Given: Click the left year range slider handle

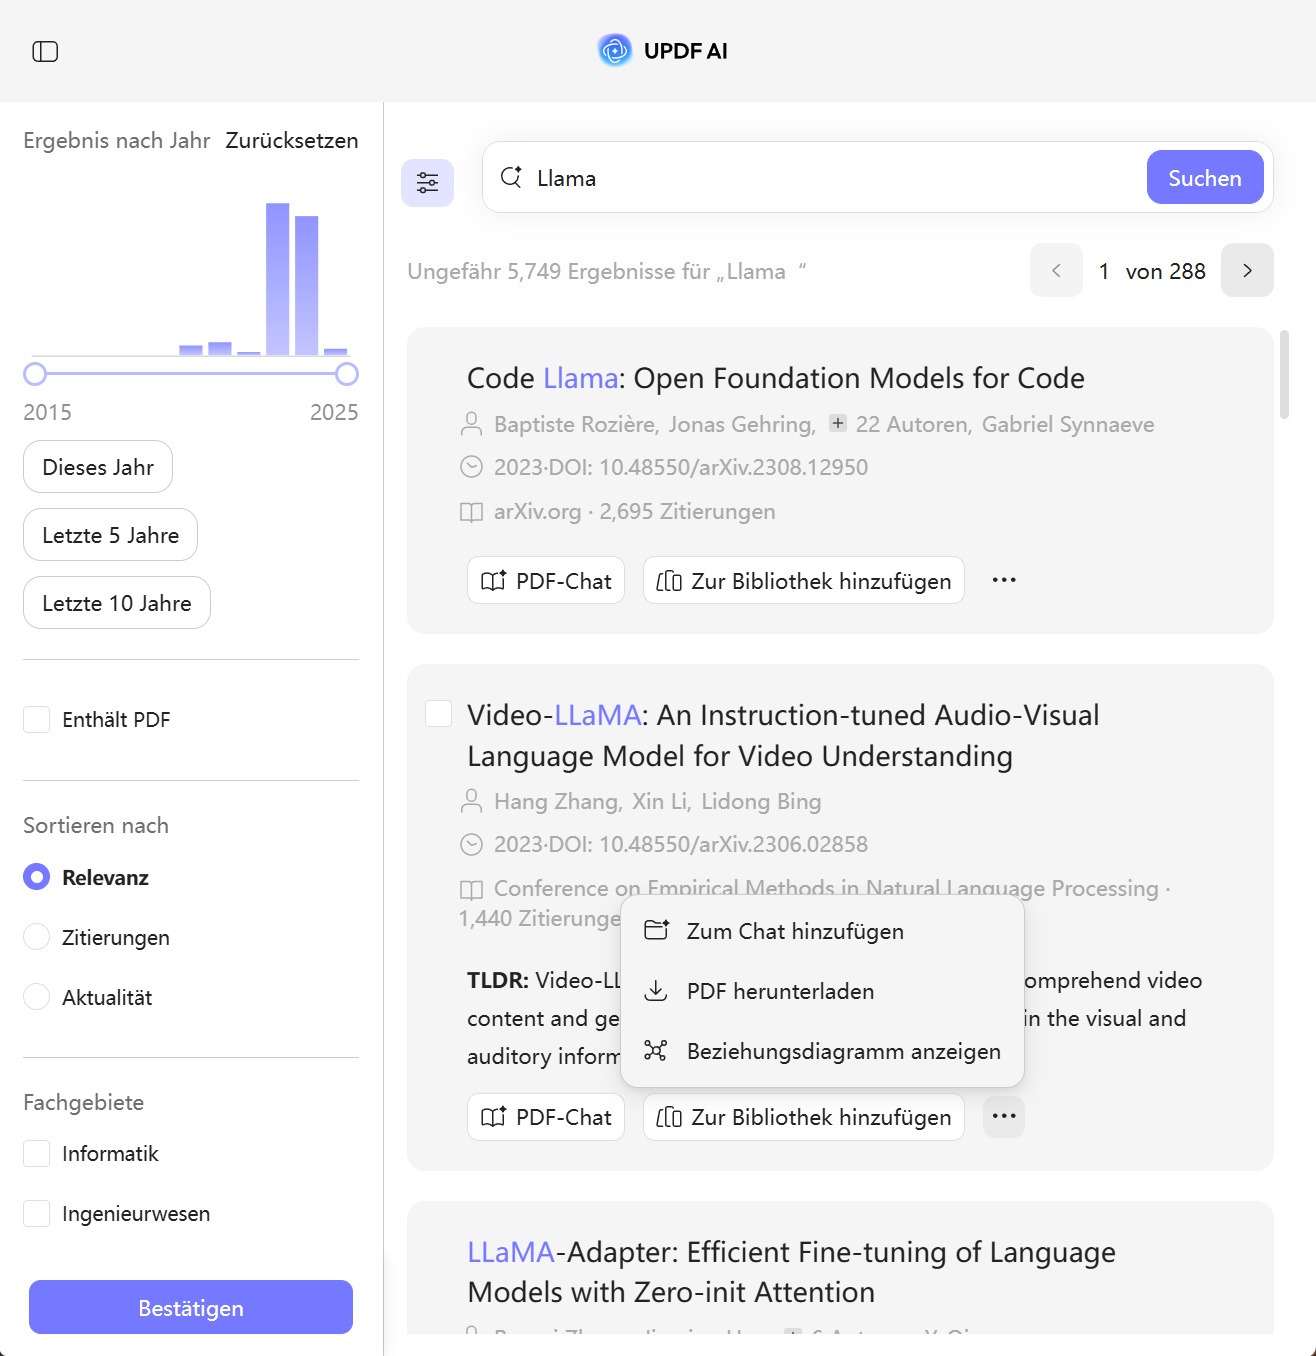Looking at the screenshot, I should [x=35, y=374].
